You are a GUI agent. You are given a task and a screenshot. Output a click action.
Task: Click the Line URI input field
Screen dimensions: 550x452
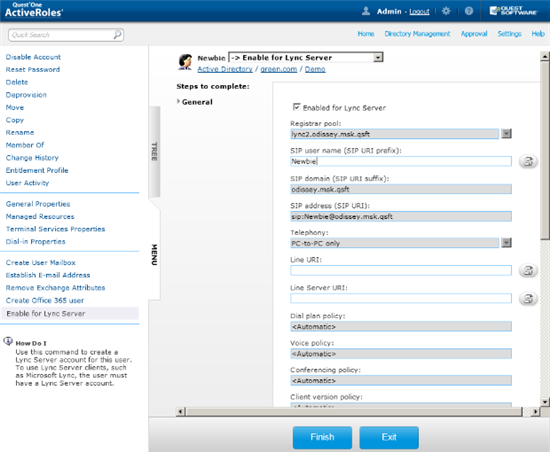click(401, 270)
